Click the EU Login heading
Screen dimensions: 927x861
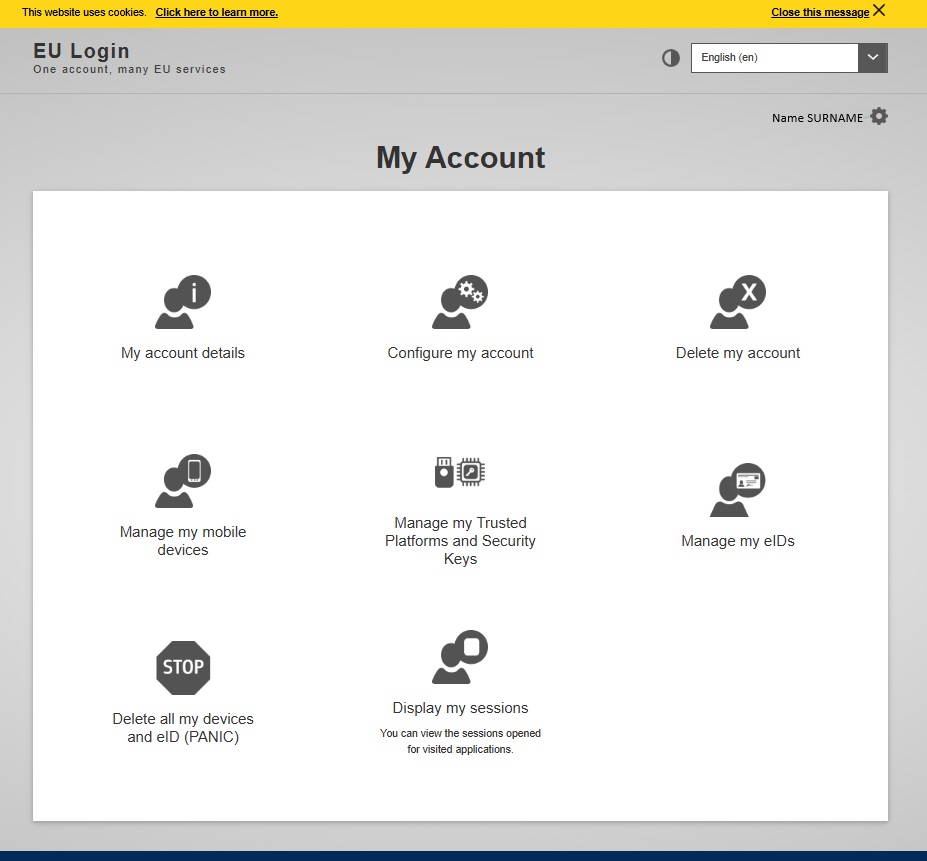(x=81, y=50)
